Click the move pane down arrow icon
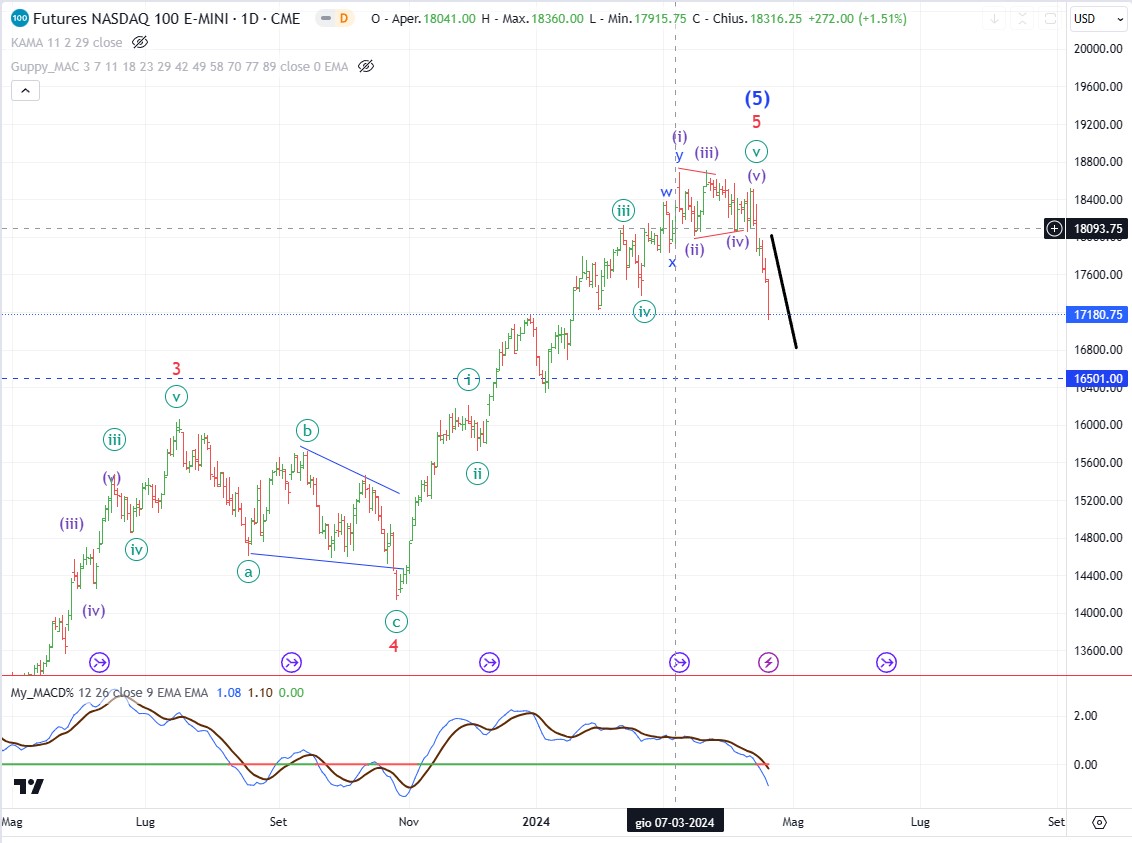 pos(994,19)
